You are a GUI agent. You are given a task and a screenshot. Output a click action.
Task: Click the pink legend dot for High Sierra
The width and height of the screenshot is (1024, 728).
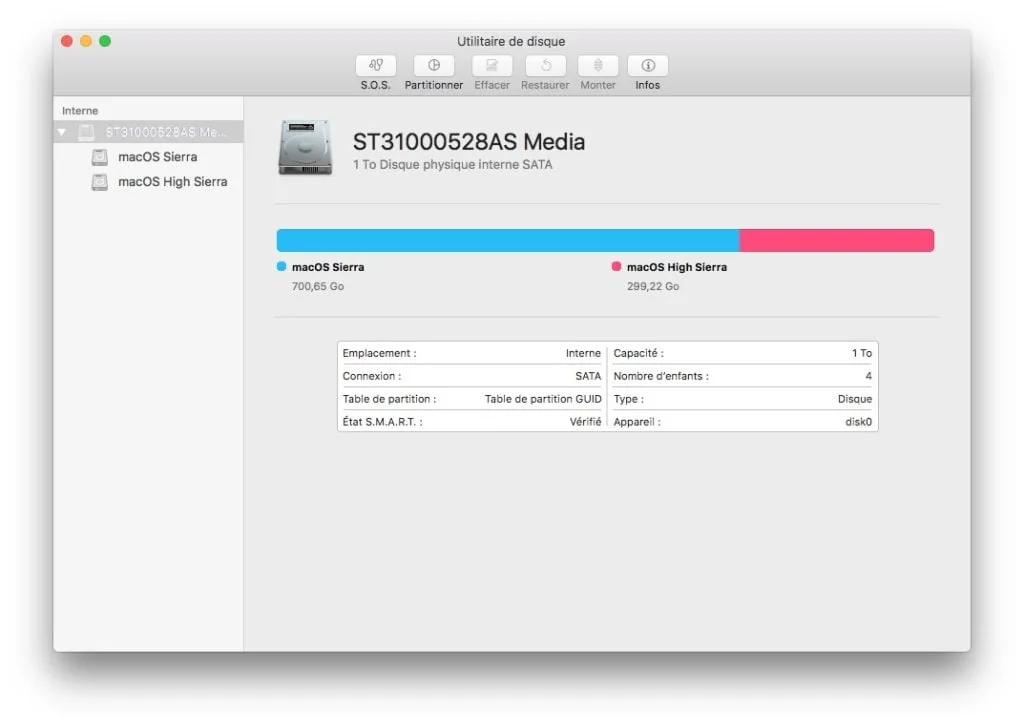coord(616,266)
